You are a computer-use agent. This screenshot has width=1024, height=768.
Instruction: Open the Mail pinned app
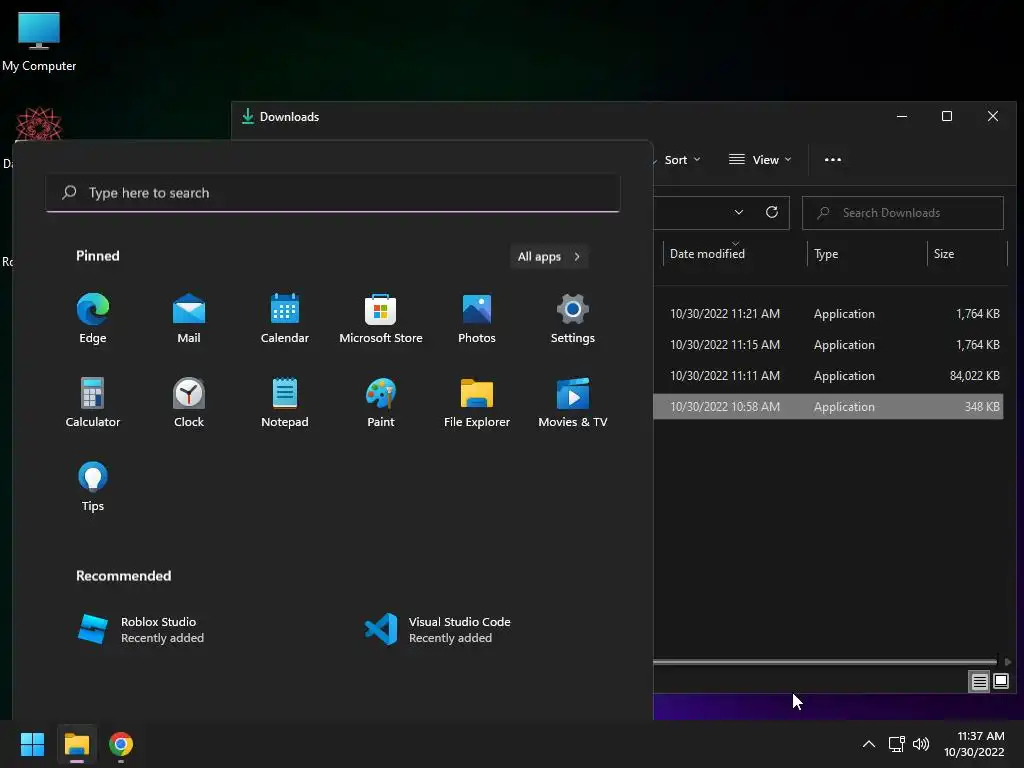189,319
